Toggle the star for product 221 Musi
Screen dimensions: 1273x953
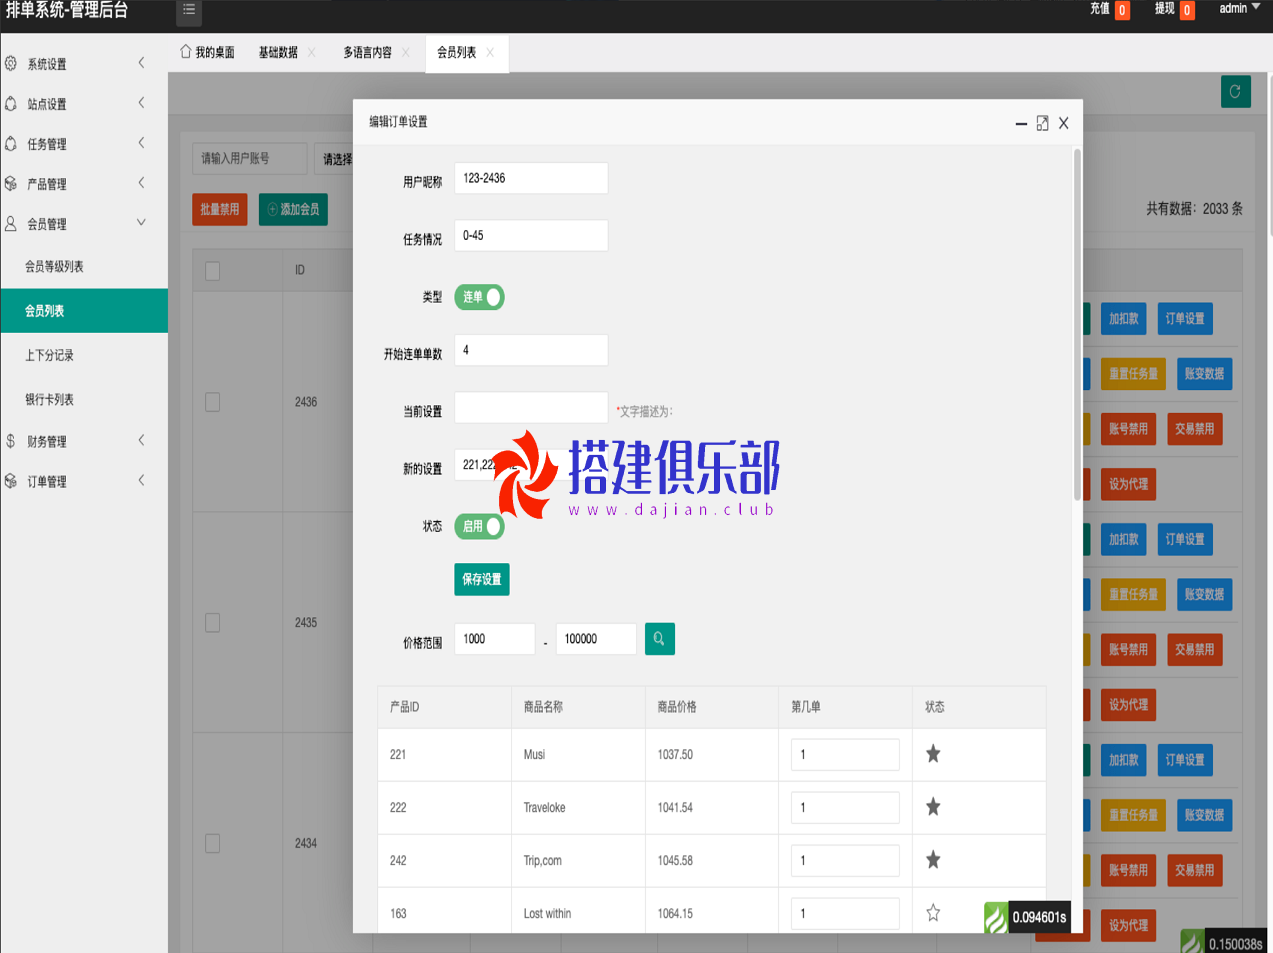pos(933,754)
